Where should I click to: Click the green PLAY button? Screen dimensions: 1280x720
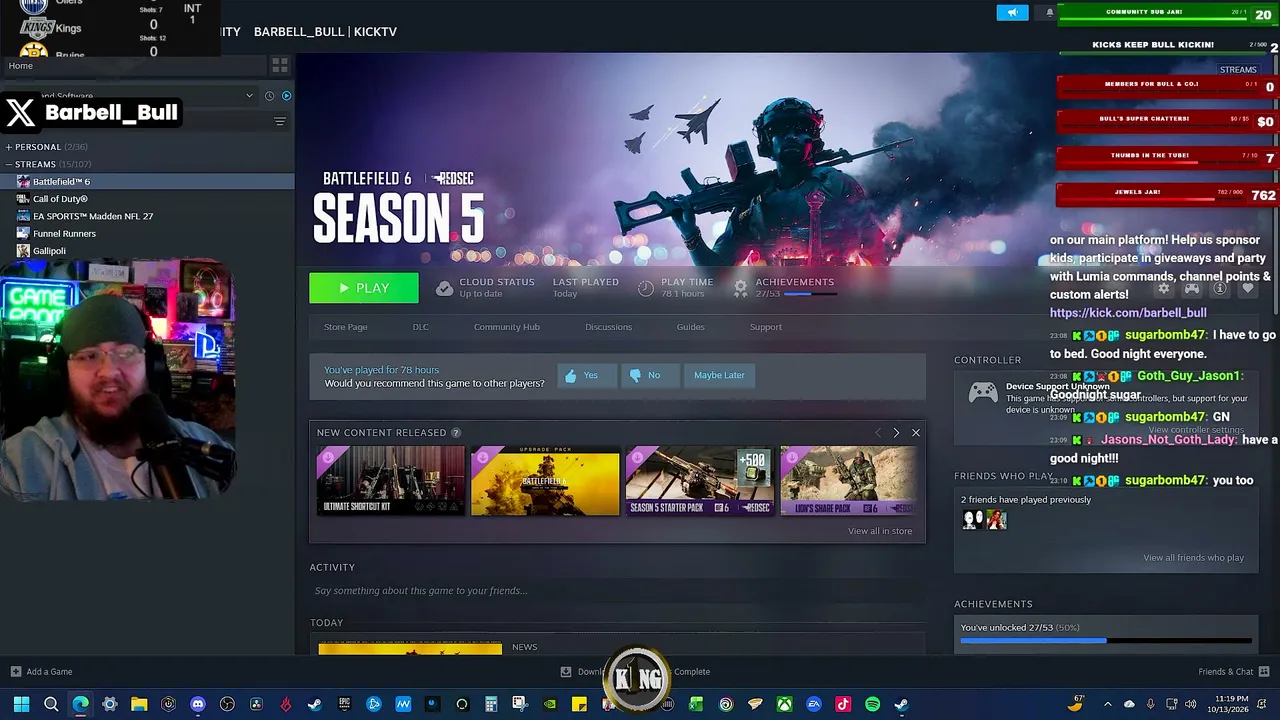pos(364,288)
